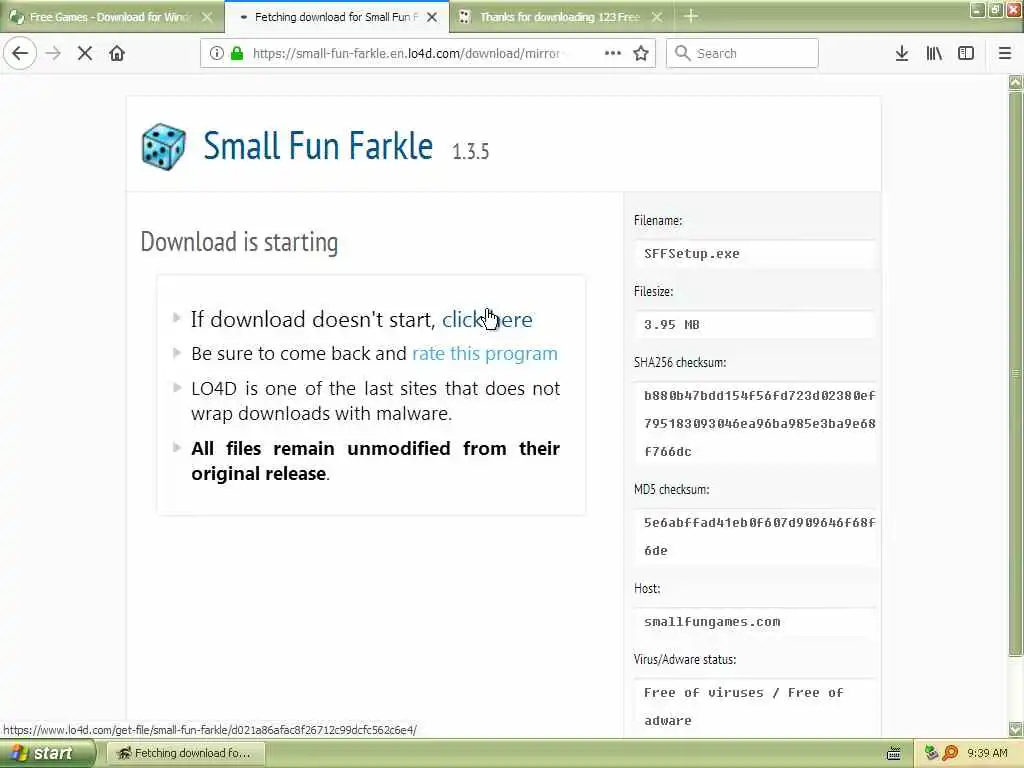This screenshot has height=768, width=1024.
Task: Click the vertical scrollbar thumb
Action: [1015, 374]
